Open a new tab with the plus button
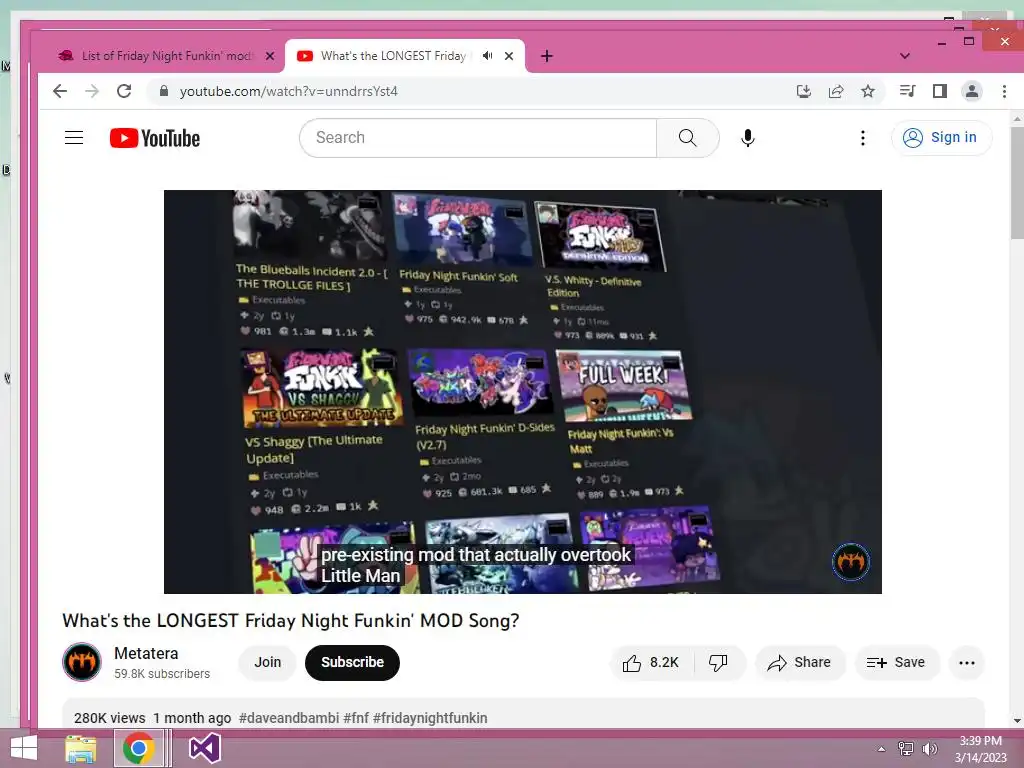The height and width of the screenshot is (768, 1024). pos(547,56)
